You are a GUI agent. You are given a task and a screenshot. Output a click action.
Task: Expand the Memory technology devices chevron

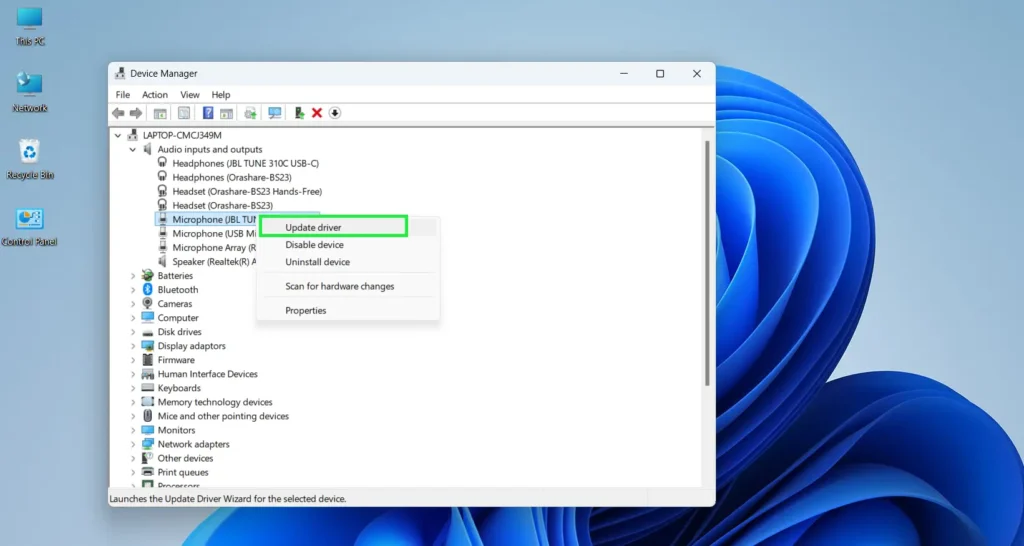click(x=133, y=402)
